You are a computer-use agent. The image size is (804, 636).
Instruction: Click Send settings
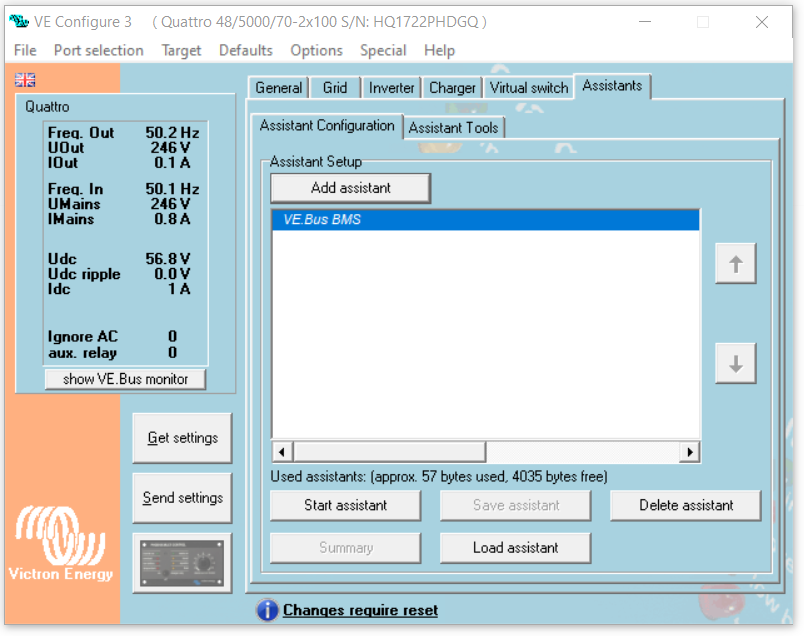[182, 498]
